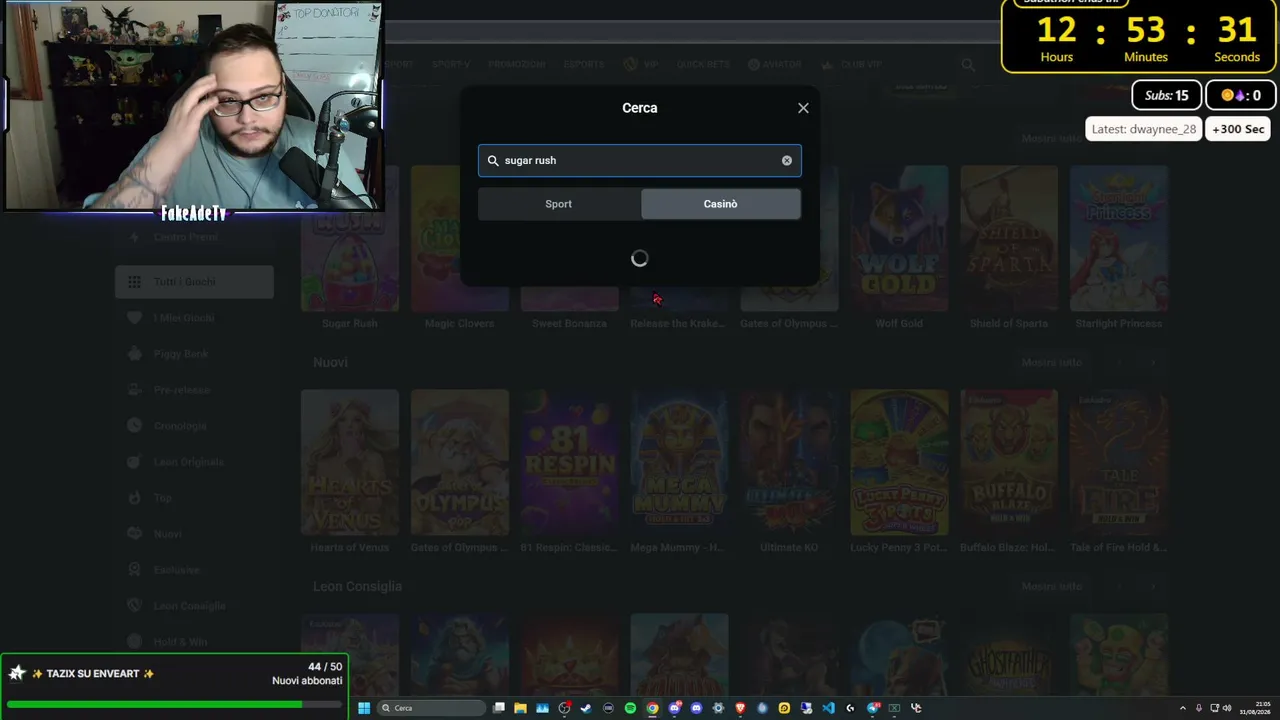Click the Cronologia history icon
This screenshot has width=1280, height=720.
[134, 426]
